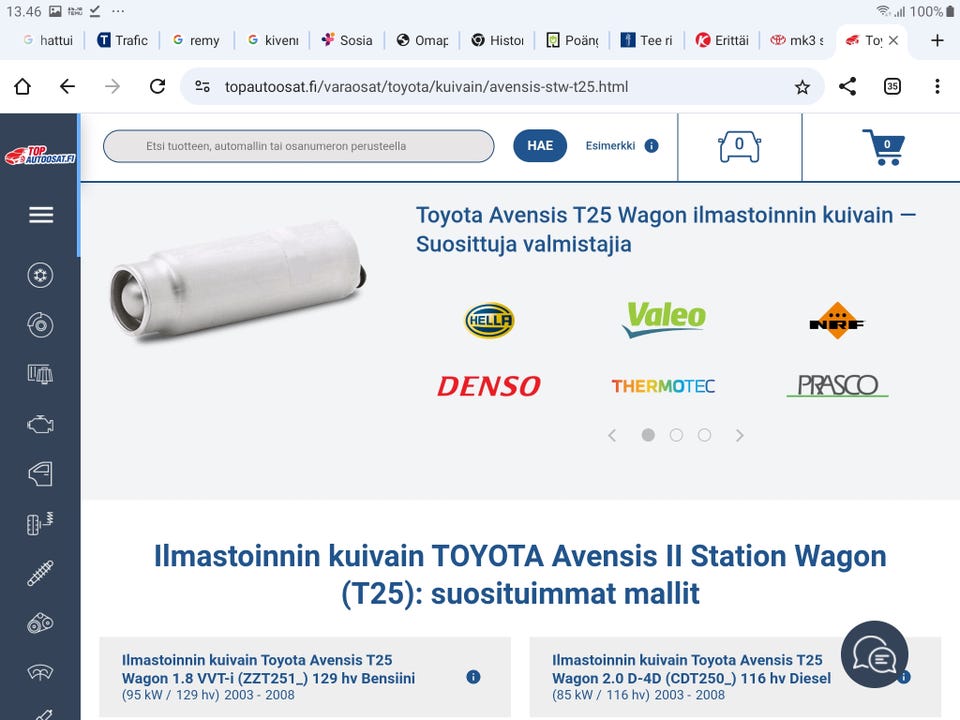The width and height of the screenshot is (960, 720).
Task: Switch to the remy tab
Action: (x=197, y=40)
